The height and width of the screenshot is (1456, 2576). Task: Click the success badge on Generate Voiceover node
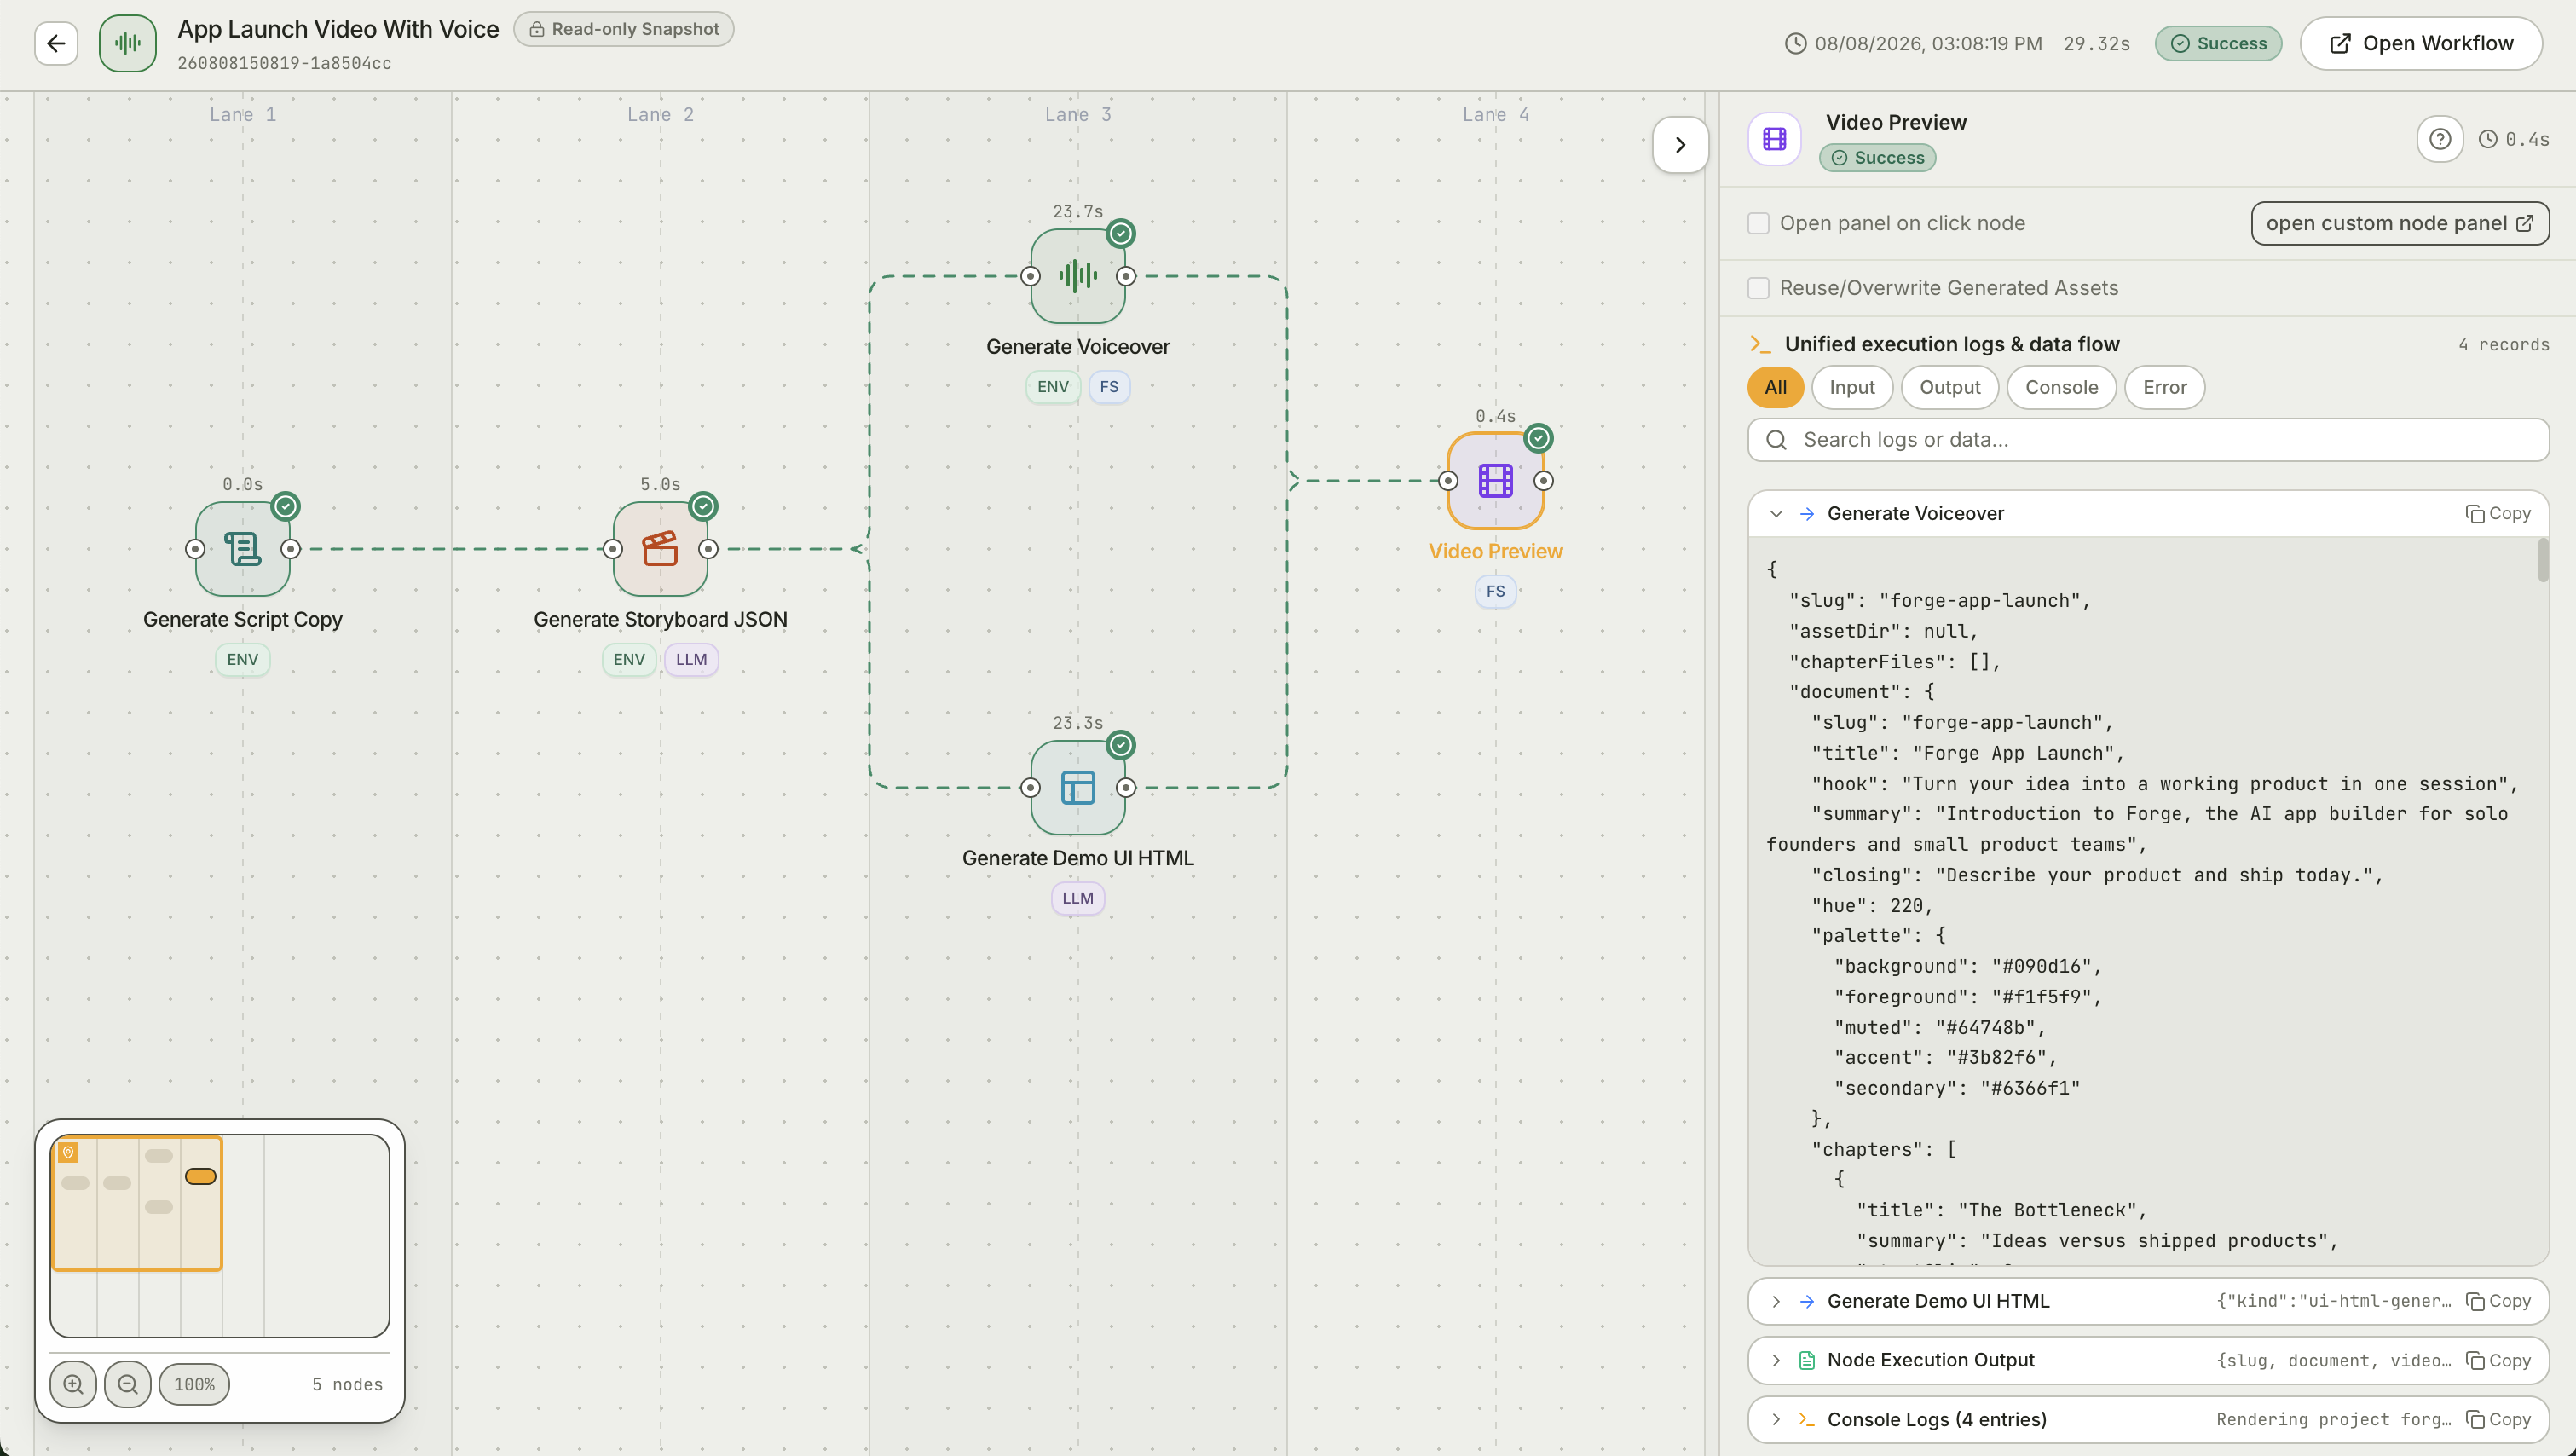[x=1121, y=233]
